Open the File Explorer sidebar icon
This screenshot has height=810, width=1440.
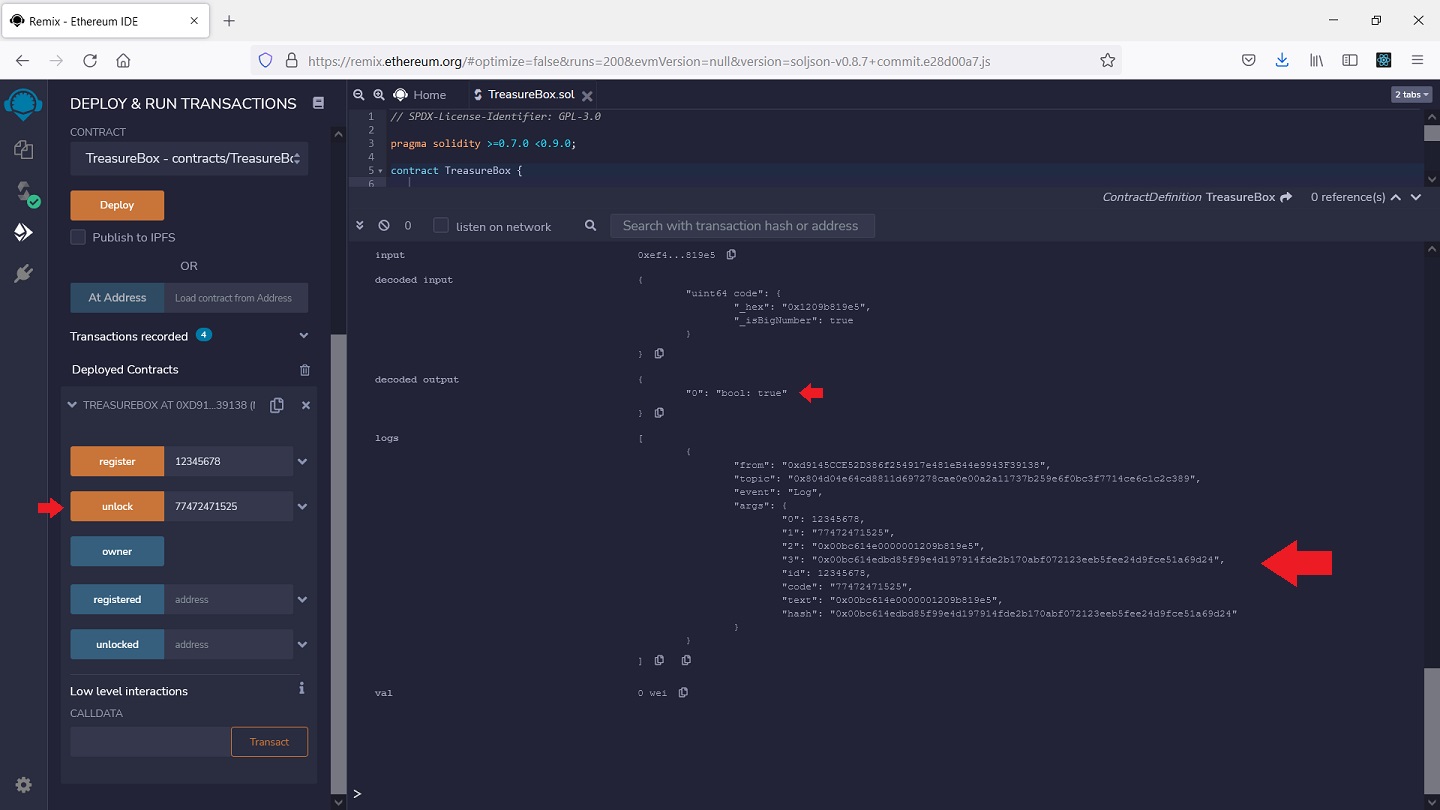(x=23, y=150)
